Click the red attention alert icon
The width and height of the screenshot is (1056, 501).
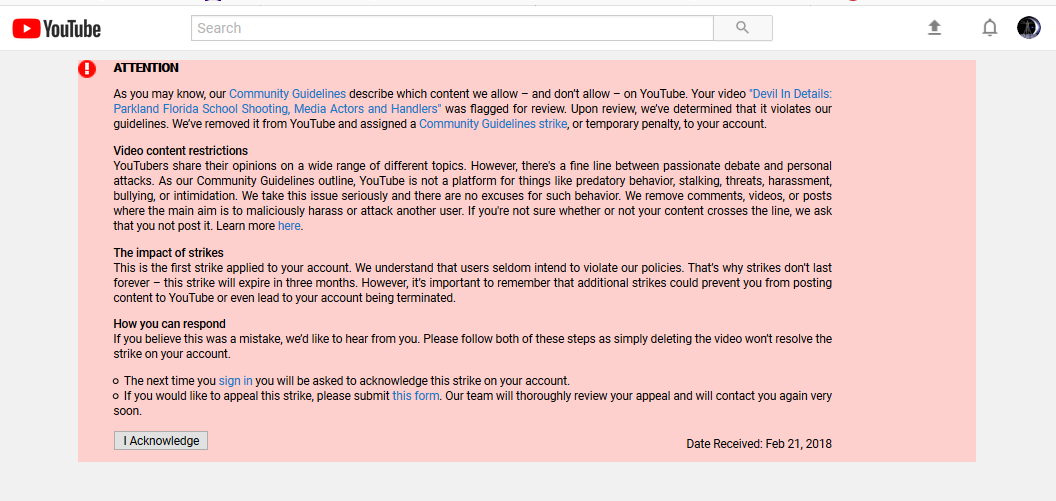click(87, 69)
